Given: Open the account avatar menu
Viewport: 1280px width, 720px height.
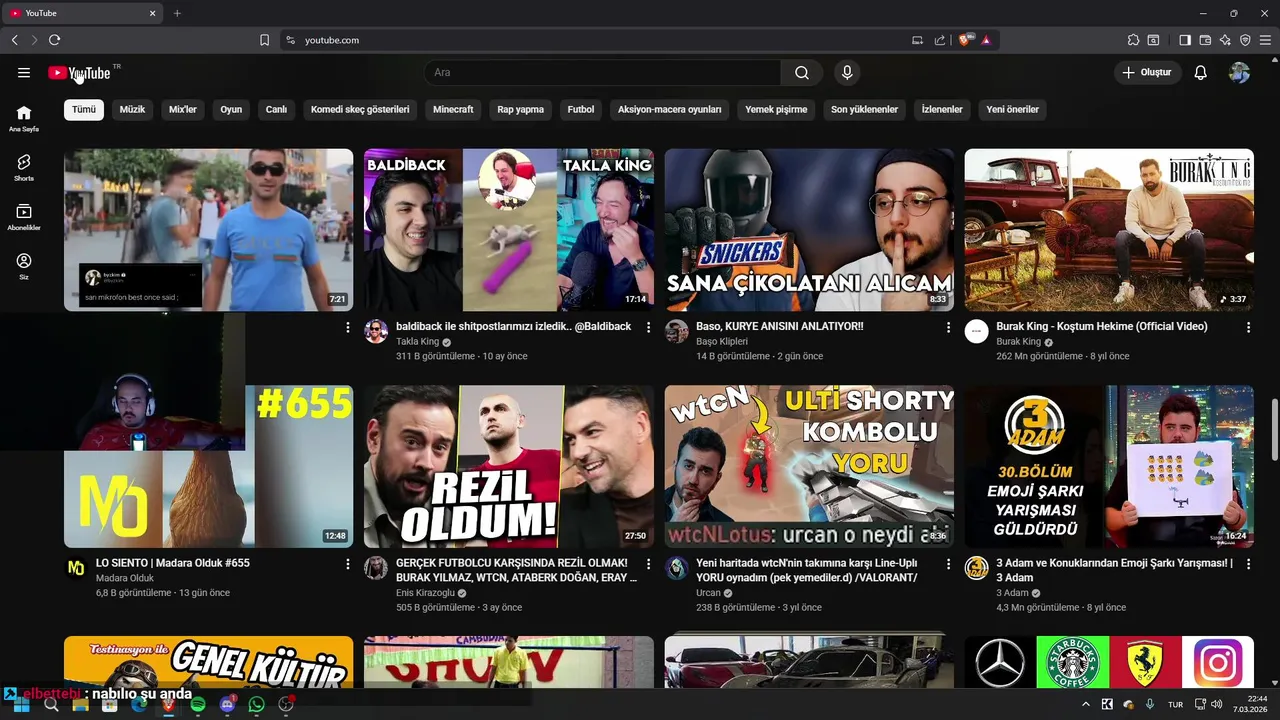Looking at the screenshot, I should click(x=1240, y=73).
